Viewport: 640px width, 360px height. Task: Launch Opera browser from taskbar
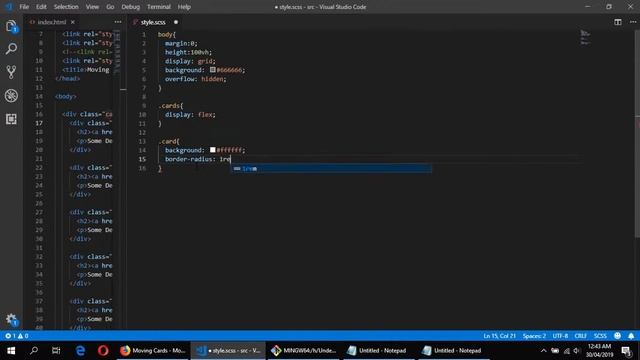(x=103, y=350)
